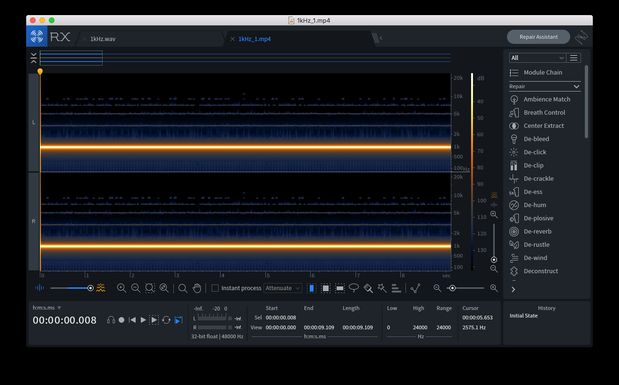Open the h:m:s.ms time format dropdown
619x385 pixels.
point(47,308)
